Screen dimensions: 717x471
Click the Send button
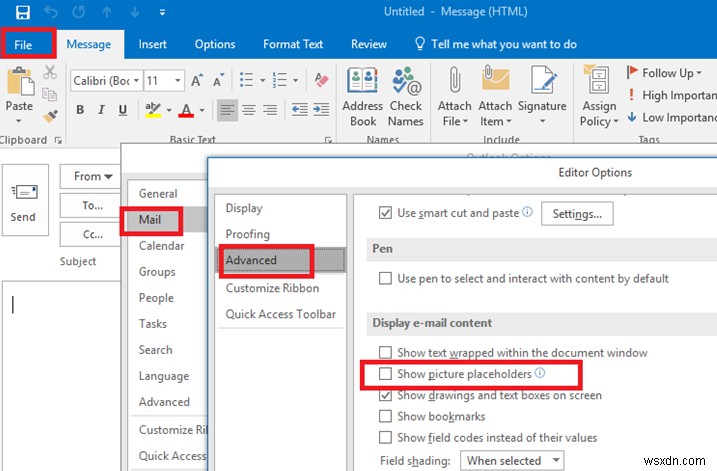[x=25, y=200]
